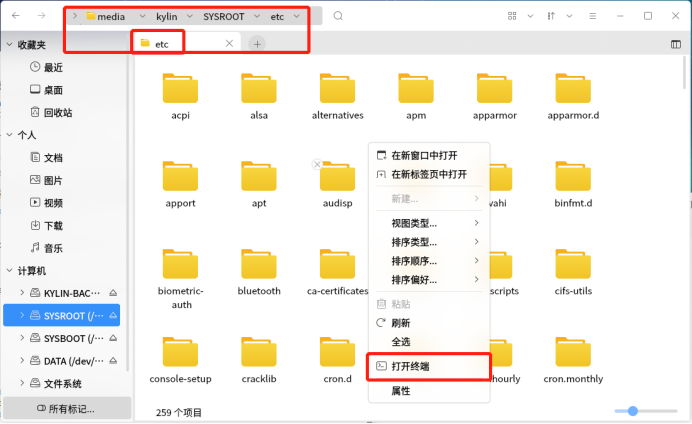Viewport: 692px width, 424px height.
Task: Select the ca-certificates folder
Action: point(338,272)
